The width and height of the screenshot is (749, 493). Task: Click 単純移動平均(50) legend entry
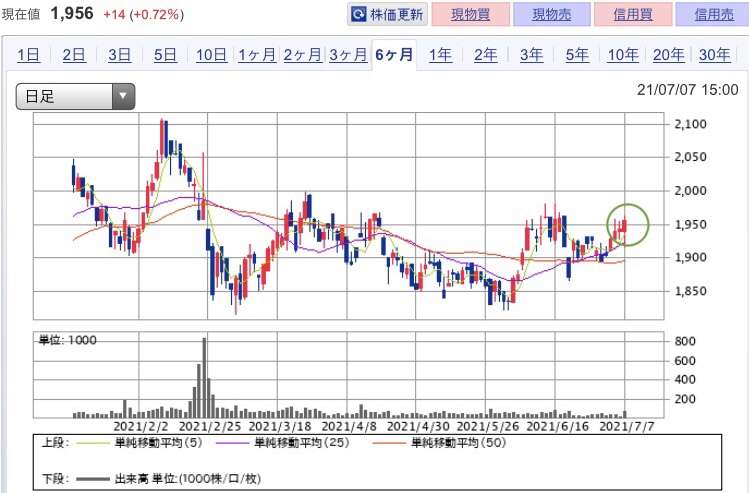point(439,443)
